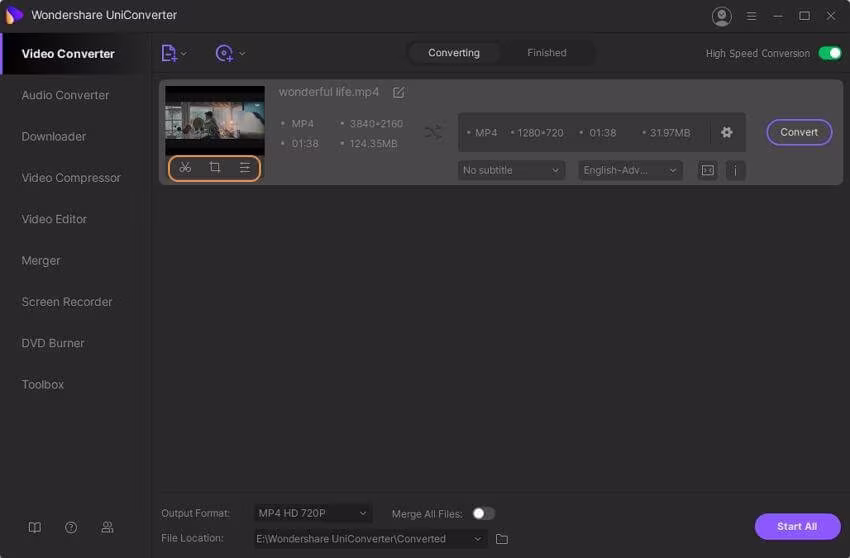Open output settings gear icon

pos(726,132)
